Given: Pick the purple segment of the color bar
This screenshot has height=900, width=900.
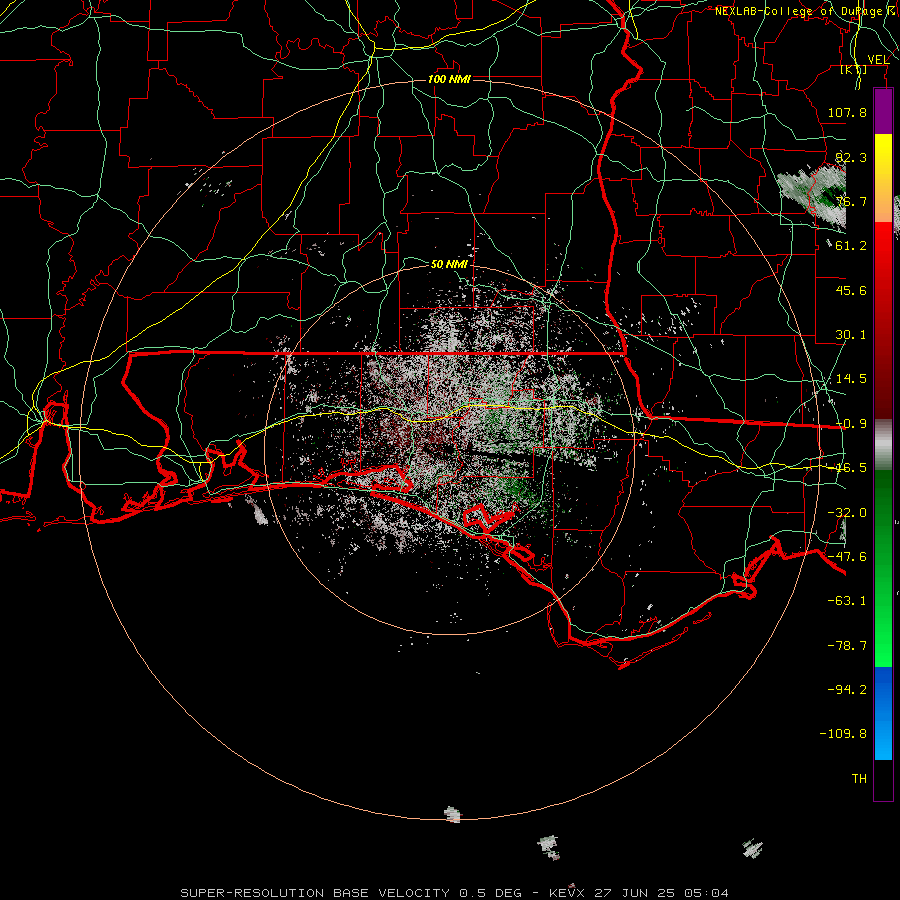Looking at the screenshot, I should 883,111.
